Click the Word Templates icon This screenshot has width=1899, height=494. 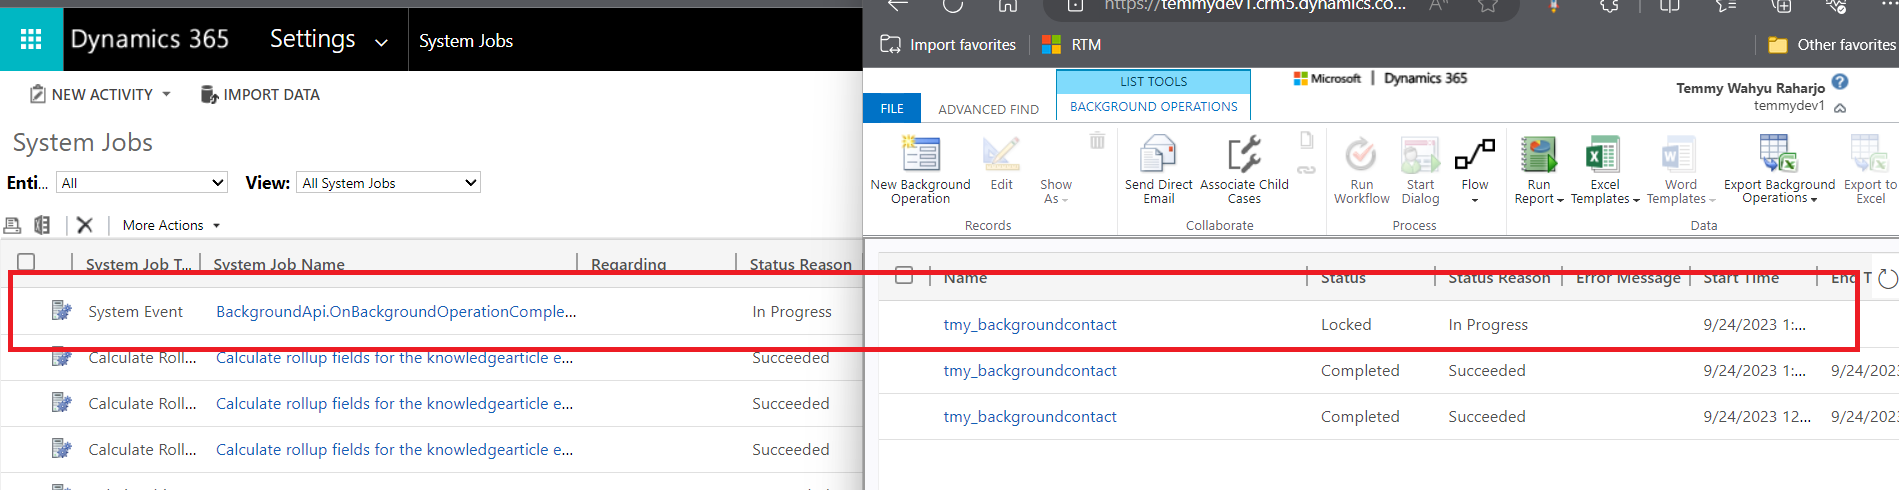click(1680, 155)
